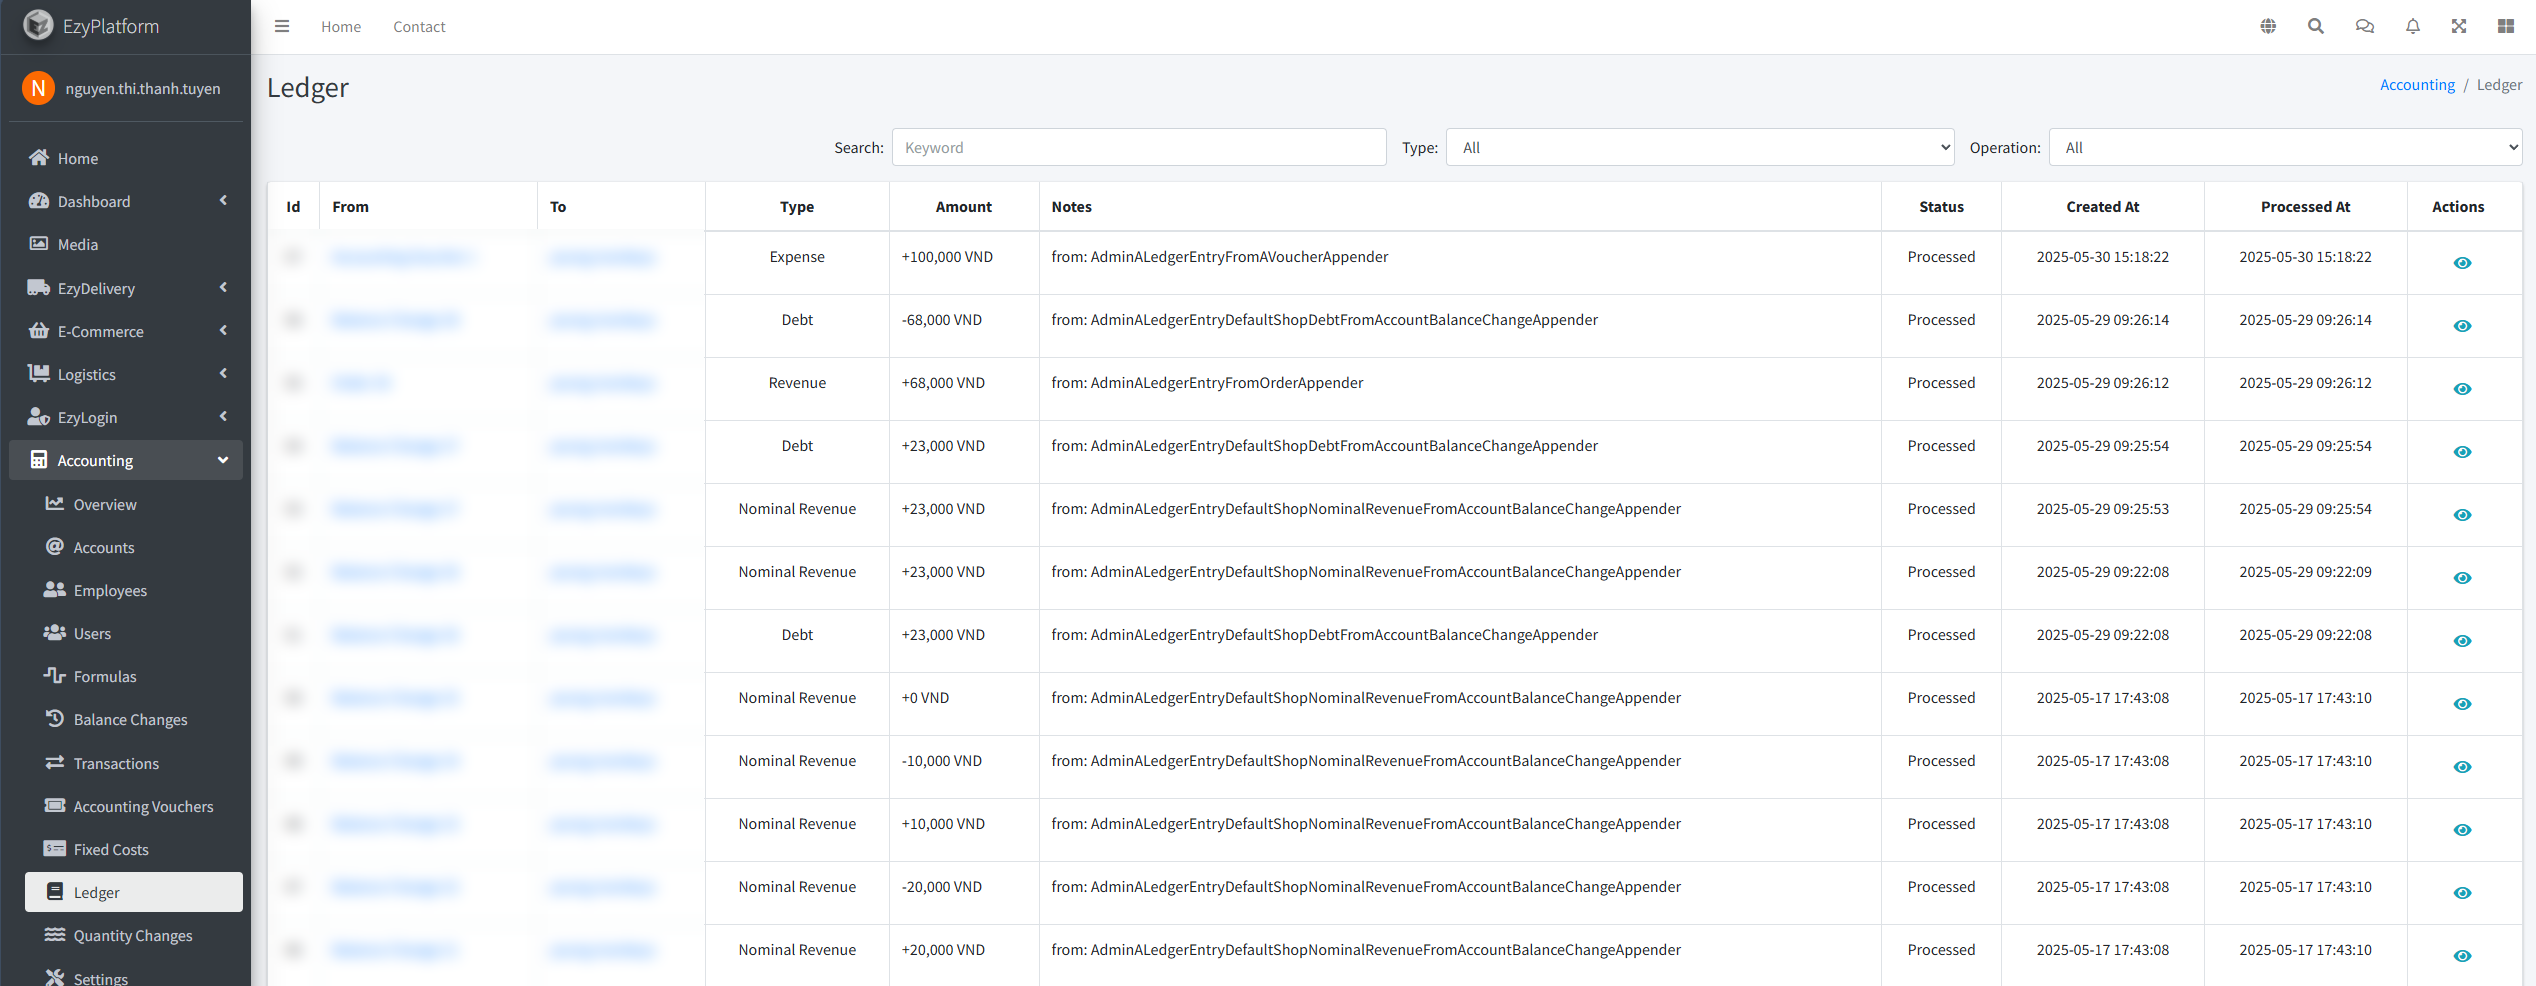Image resolution: width=2536 pixels, height=986 pixels.
Task: Open Quantity Changes page
Action: point(134,935)
